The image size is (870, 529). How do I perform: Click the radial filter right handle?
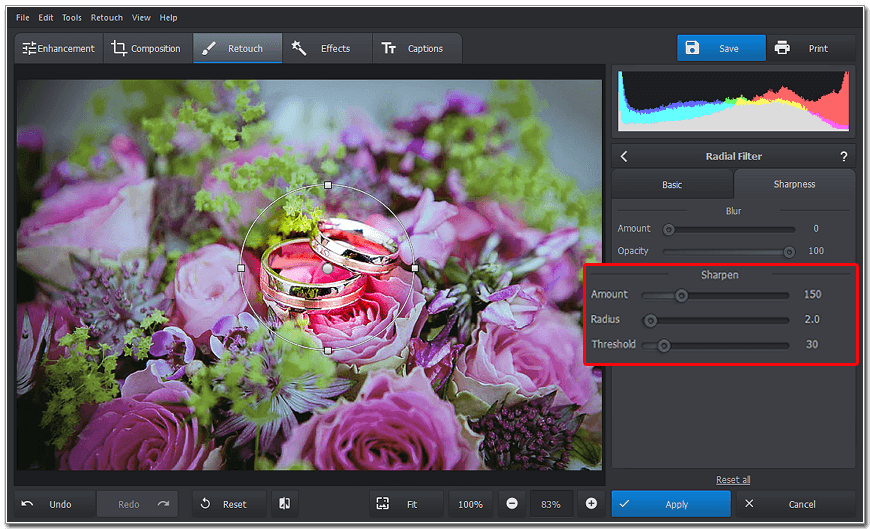coord(415,268)
